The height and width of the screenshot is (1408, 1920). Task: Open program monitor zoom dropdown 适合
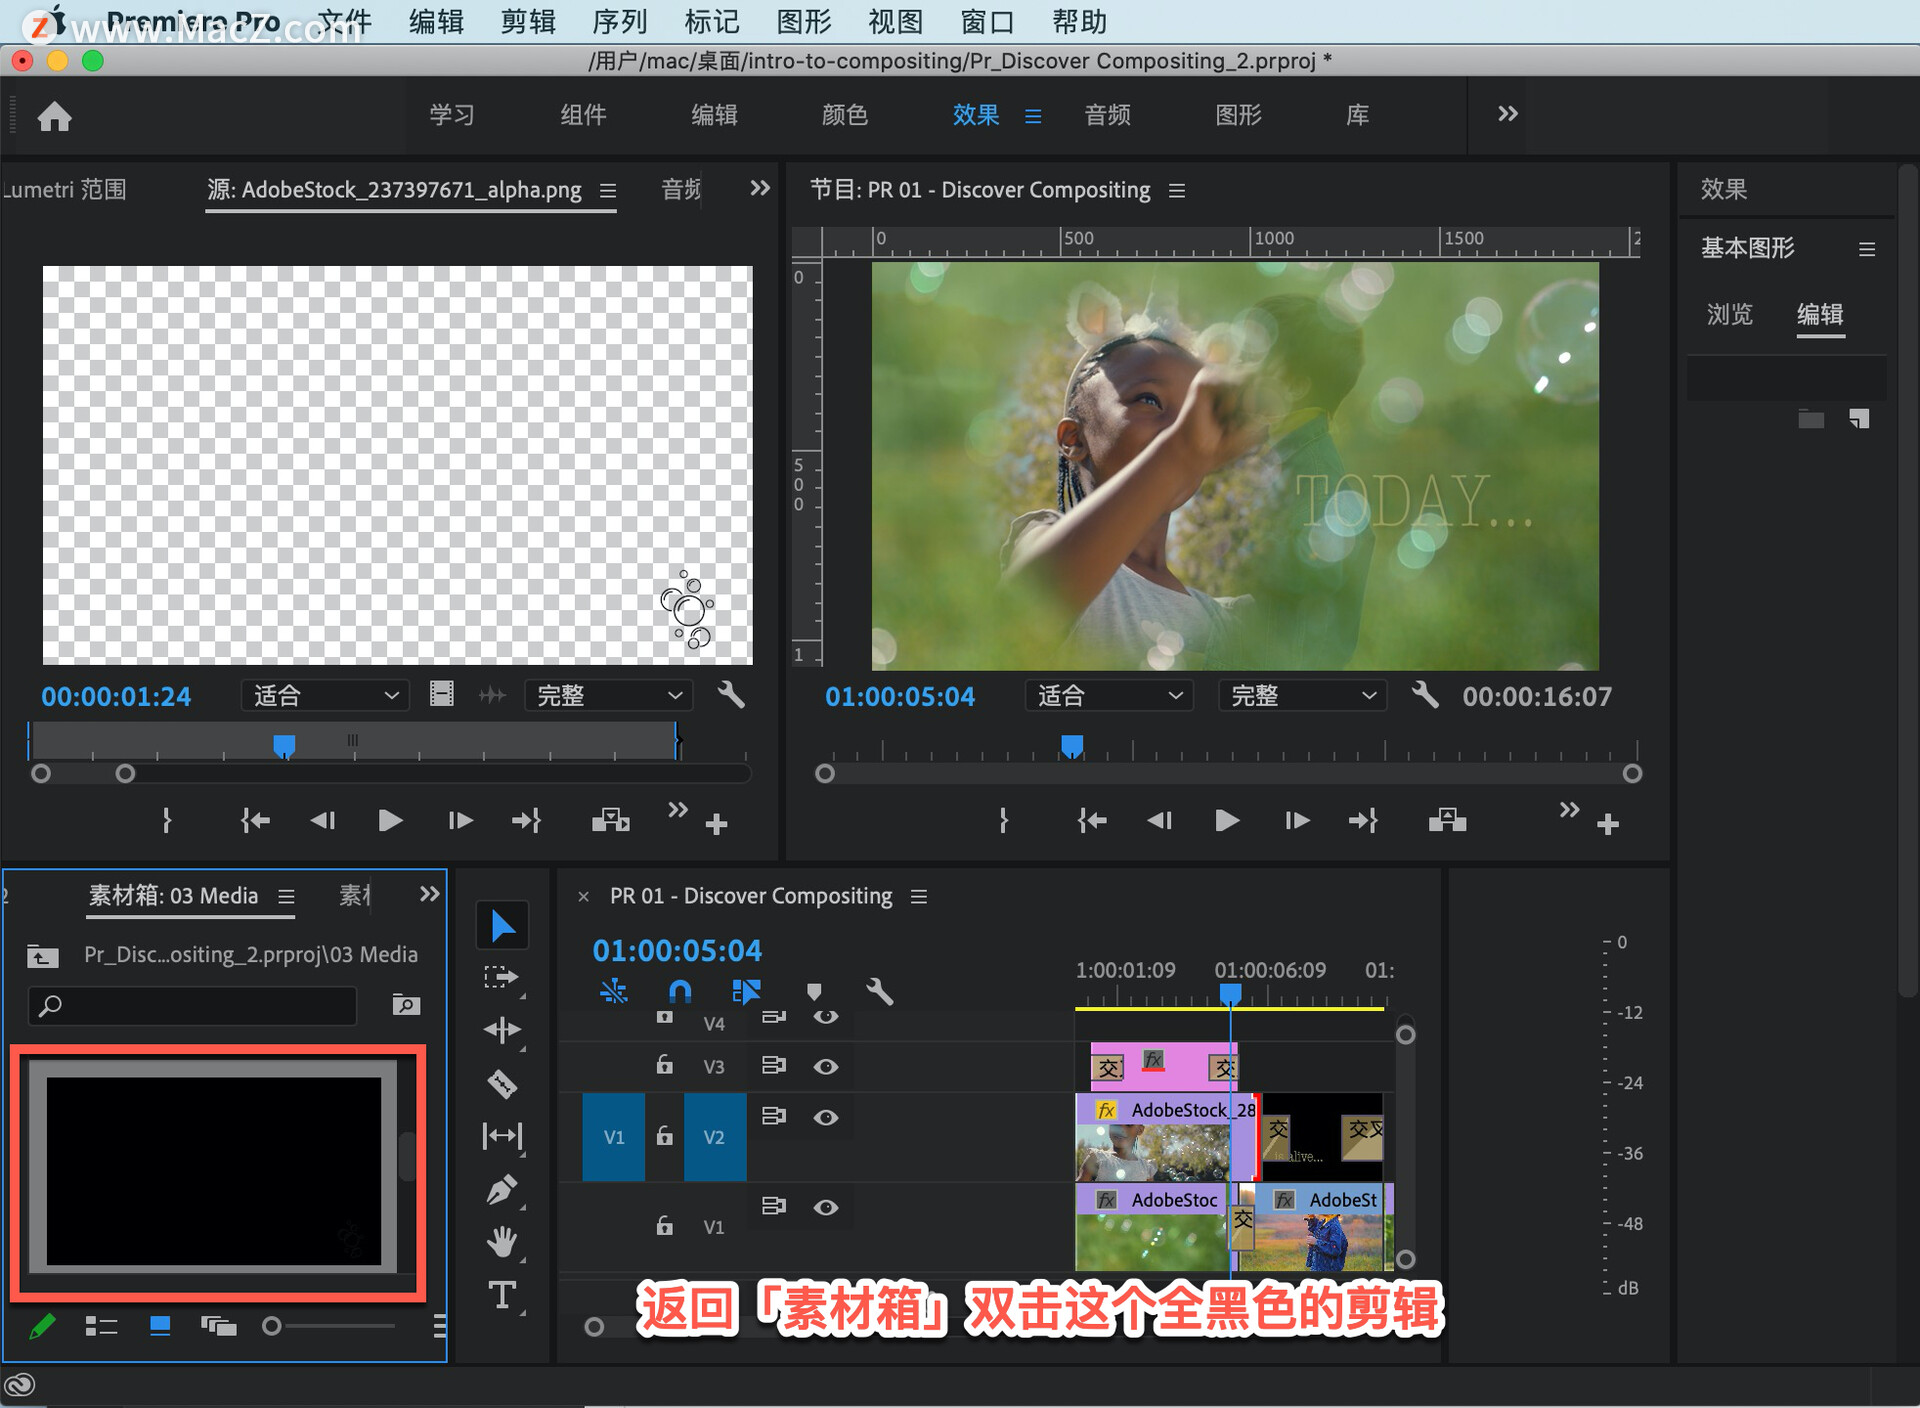[1109, 695]
